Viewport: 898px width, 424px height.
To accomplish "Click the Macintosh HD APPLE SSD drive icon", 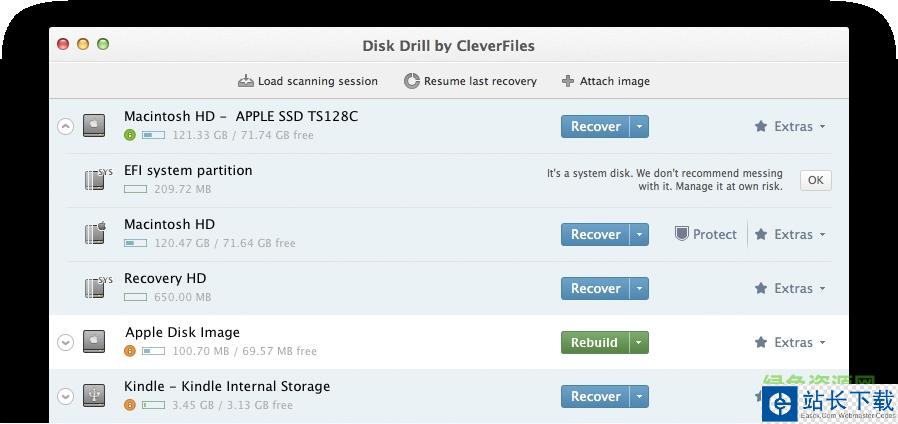I will tap(94, 126).
